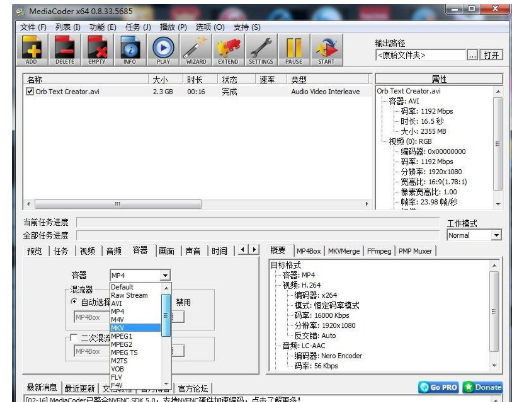This screenshot has height=402, width=527.
Task: Click the container dropdown list scrollbar thumb
Action: pos(166,315)
